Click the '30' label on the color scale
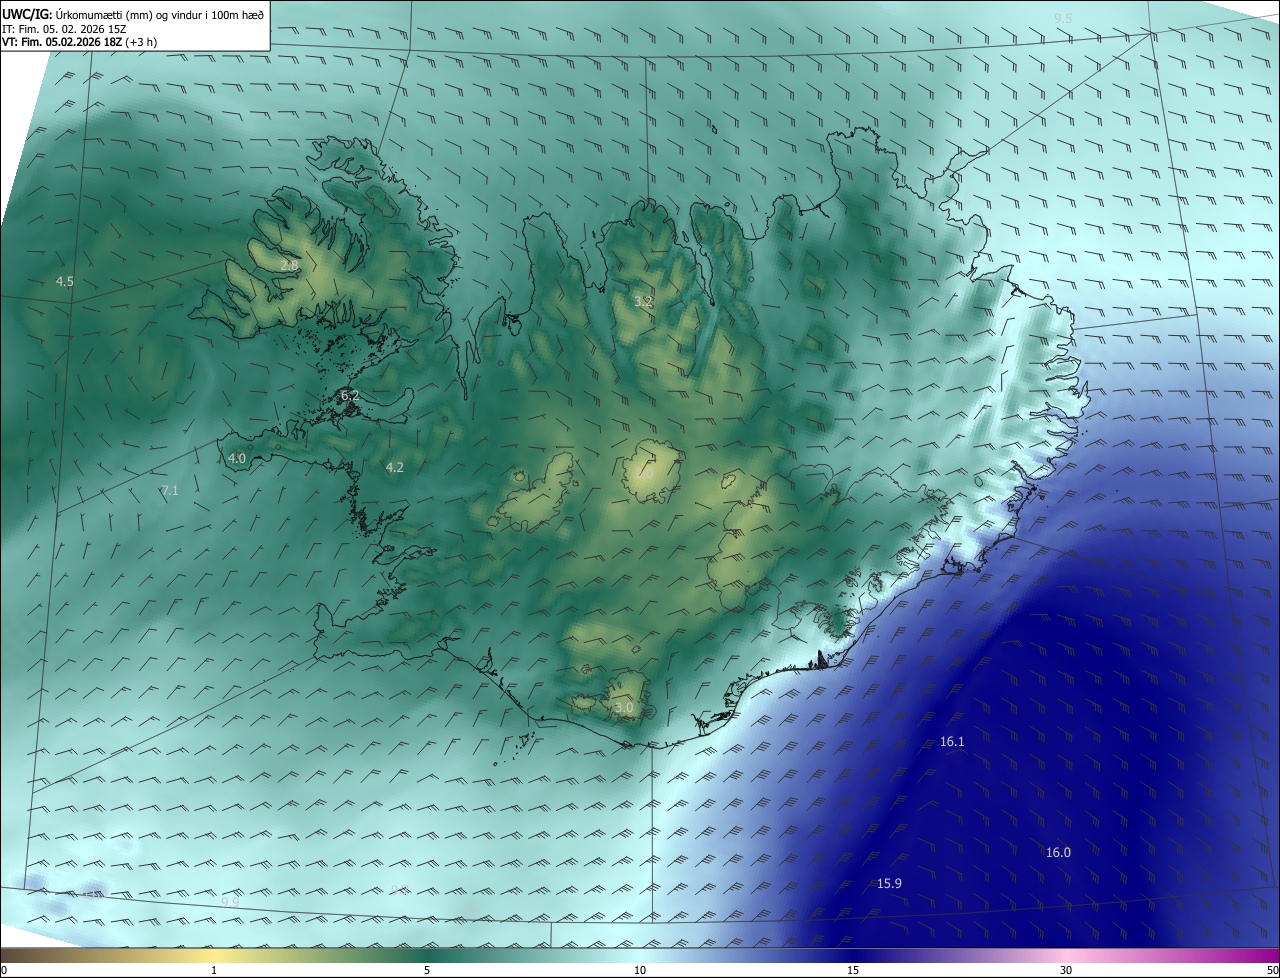Screen dimensions: 1280x978 [1066, 970]
